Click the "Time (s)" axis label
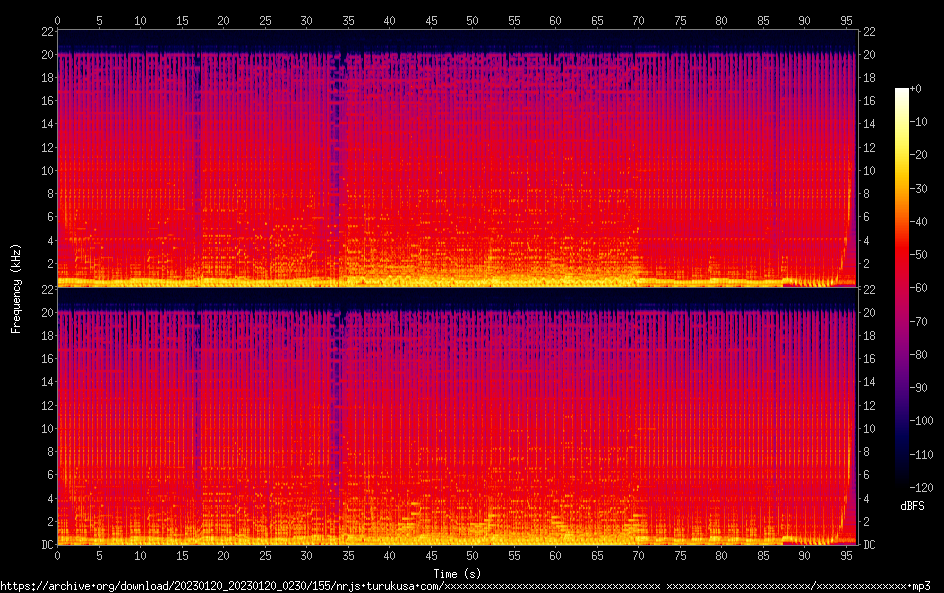Screen dimensions: 944x593 (457, 573)
